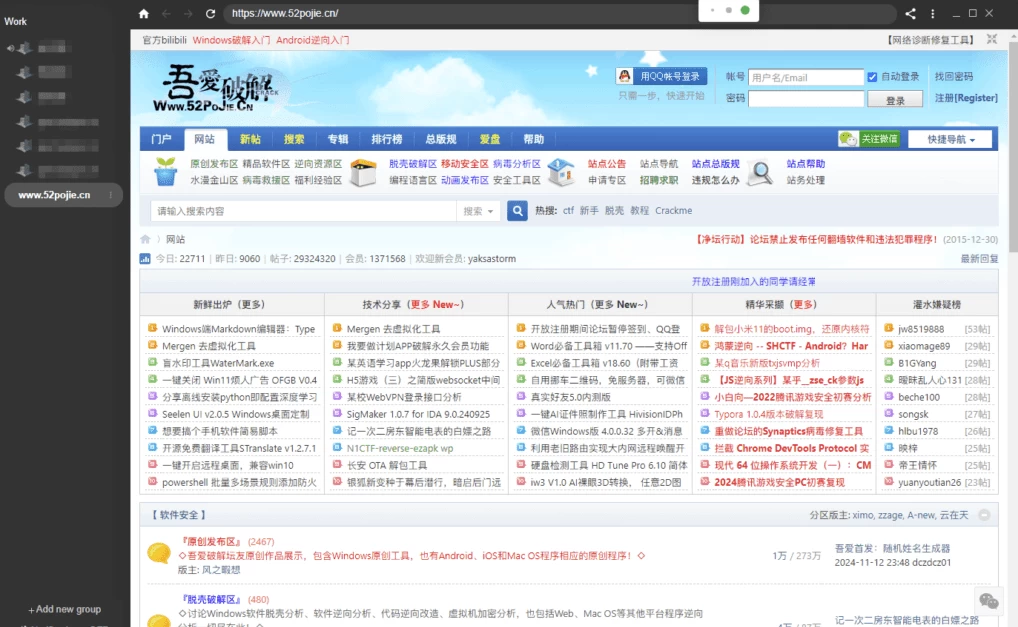
Task: Select the 排行榜 navigation tab
Action: [386, 139]
